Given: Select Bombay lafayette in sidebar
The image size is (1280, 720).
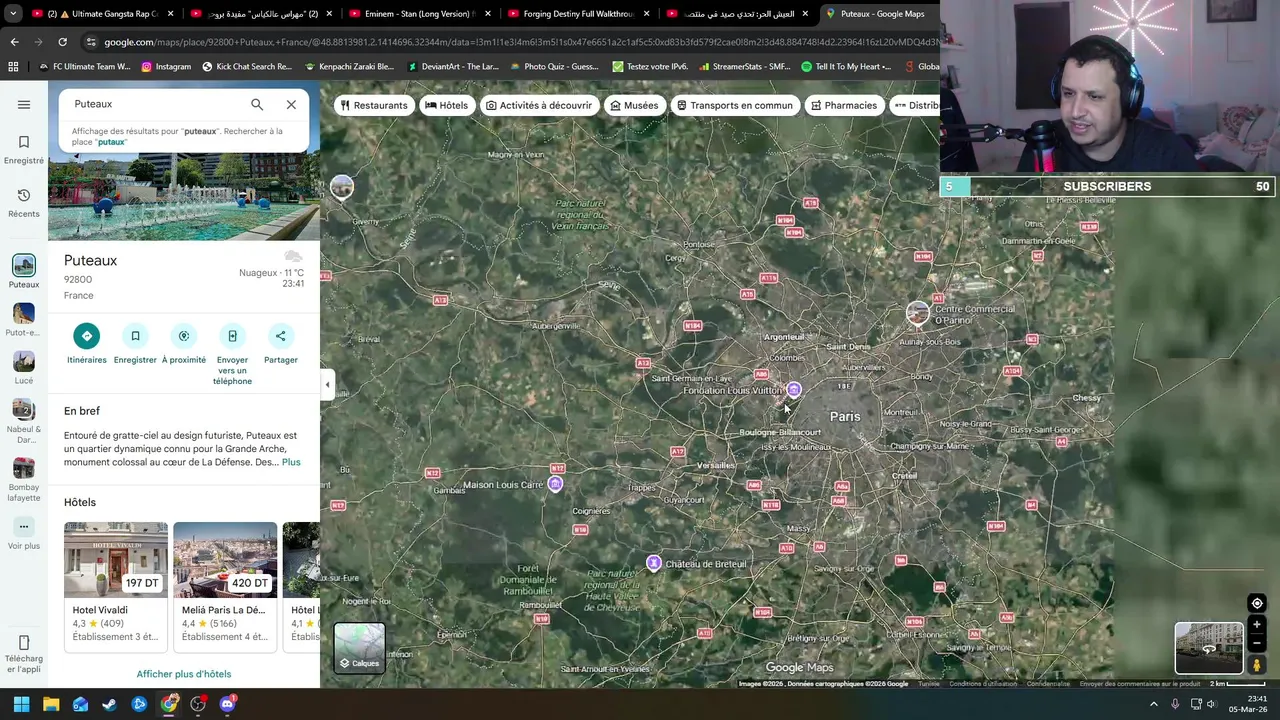Looking at the screenshot, I should pos(24,479).
